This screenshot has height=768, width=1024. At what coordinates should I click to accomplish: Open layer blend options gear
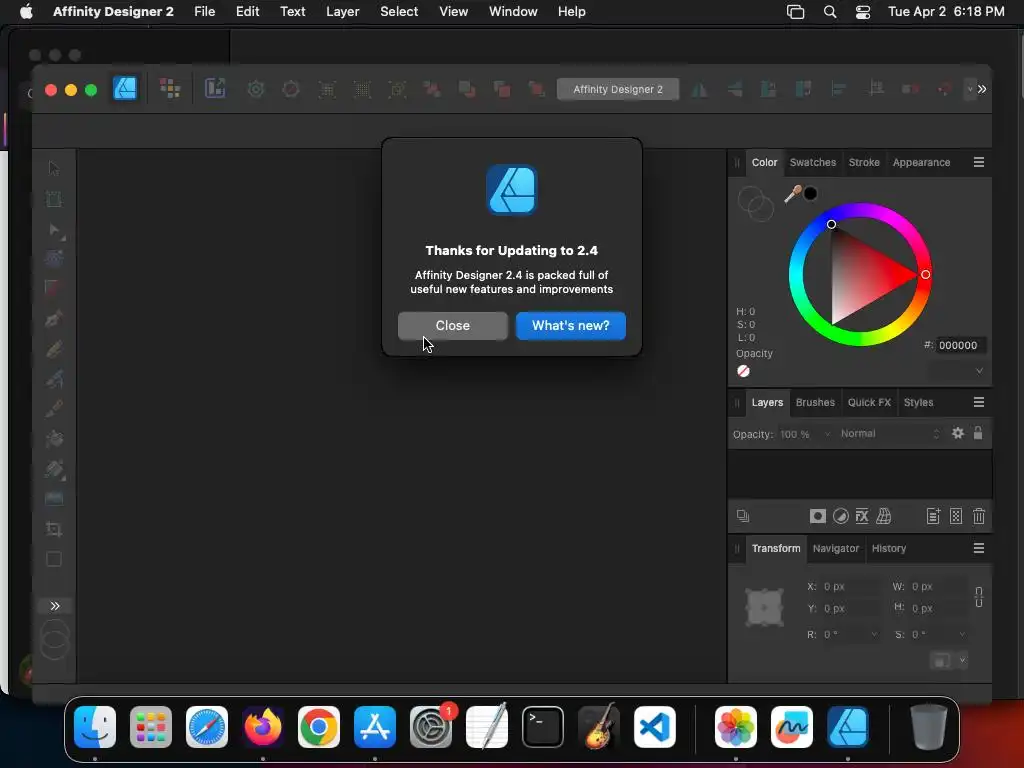pos(957,433)
